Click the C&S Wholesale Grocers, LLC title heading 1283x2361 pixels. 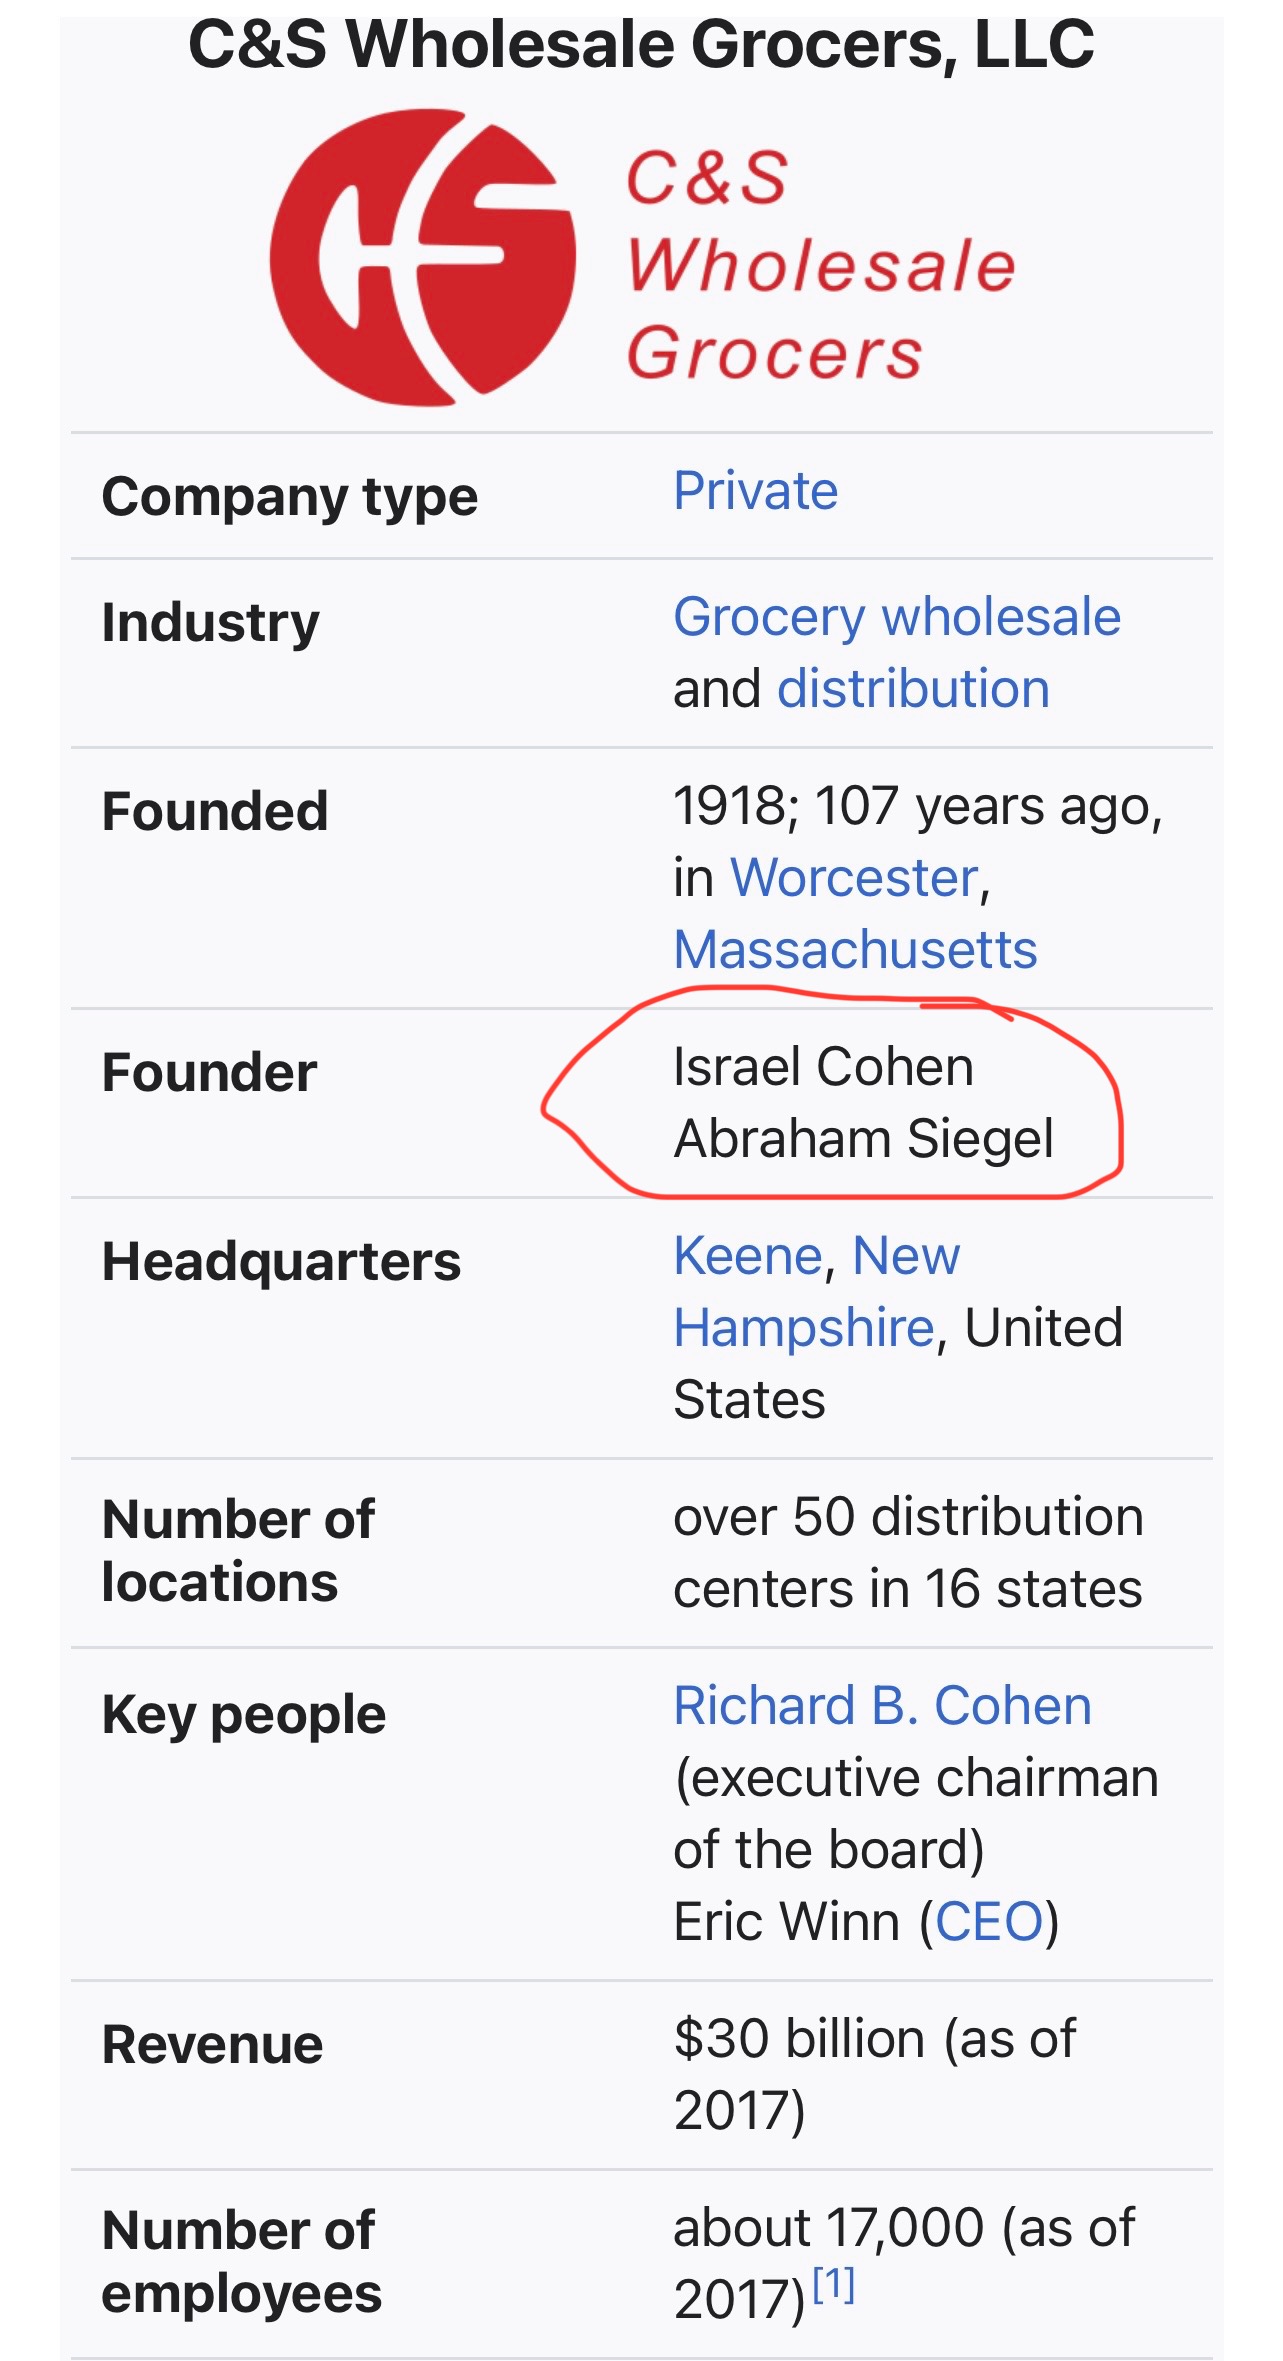click(x=641, y=45)
